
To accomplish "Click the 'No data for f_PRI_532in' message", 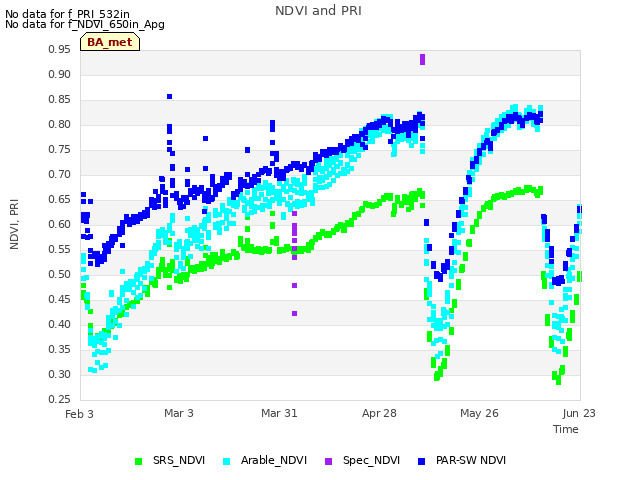I will coord(67,14).
